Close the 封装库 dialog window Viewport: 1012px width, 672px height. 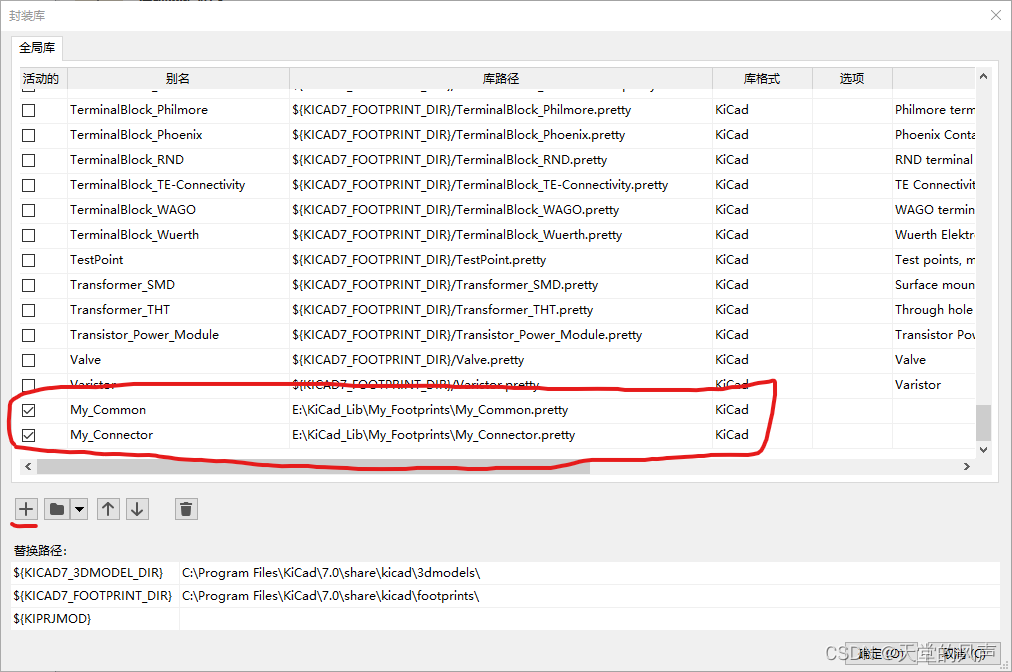coord(996,15)
